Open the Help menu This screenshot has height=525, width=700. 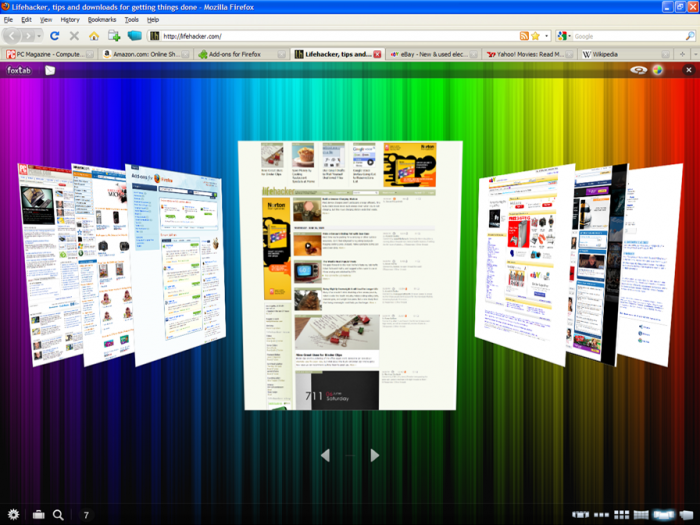pos(153,20)
